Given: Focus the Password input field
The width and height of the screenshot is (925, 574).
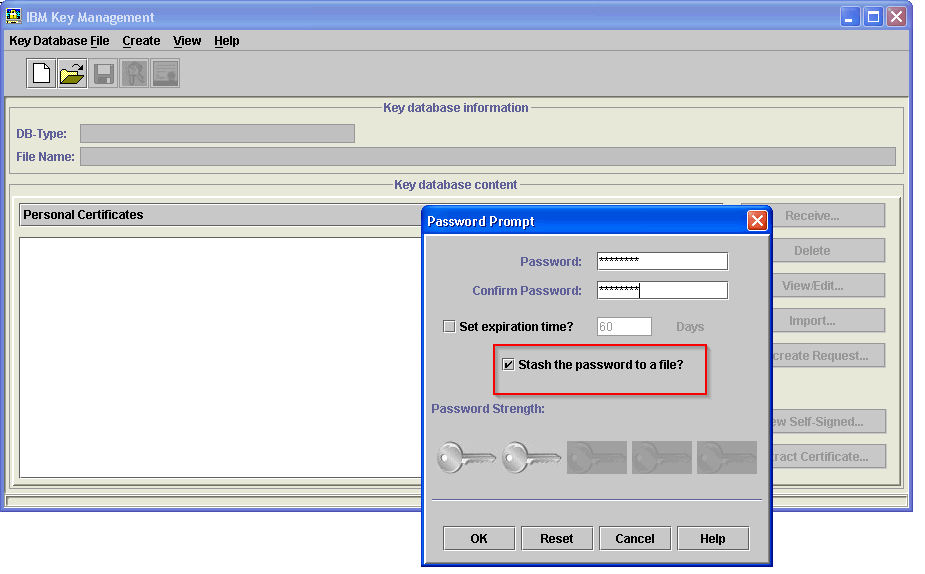Looking at the screenshot, I should tap(662, 261).
